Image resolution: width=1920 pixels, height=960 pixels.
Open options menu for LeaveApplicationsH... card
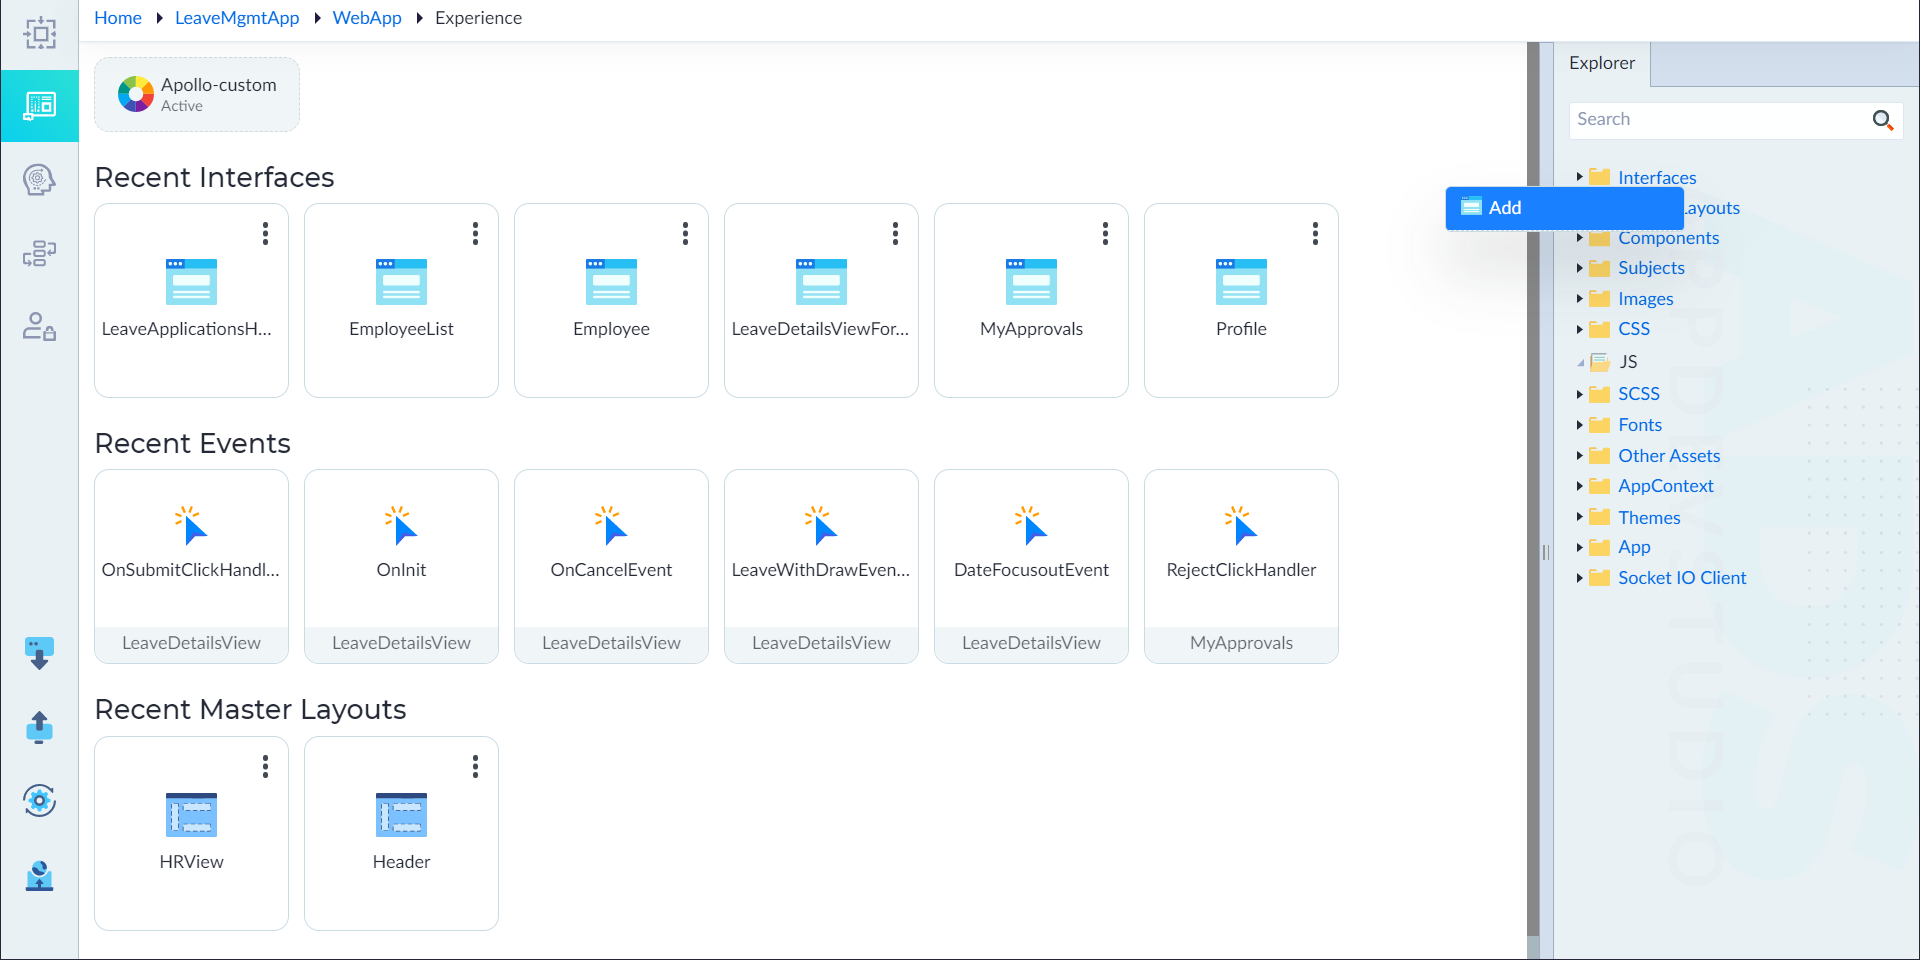265,234
